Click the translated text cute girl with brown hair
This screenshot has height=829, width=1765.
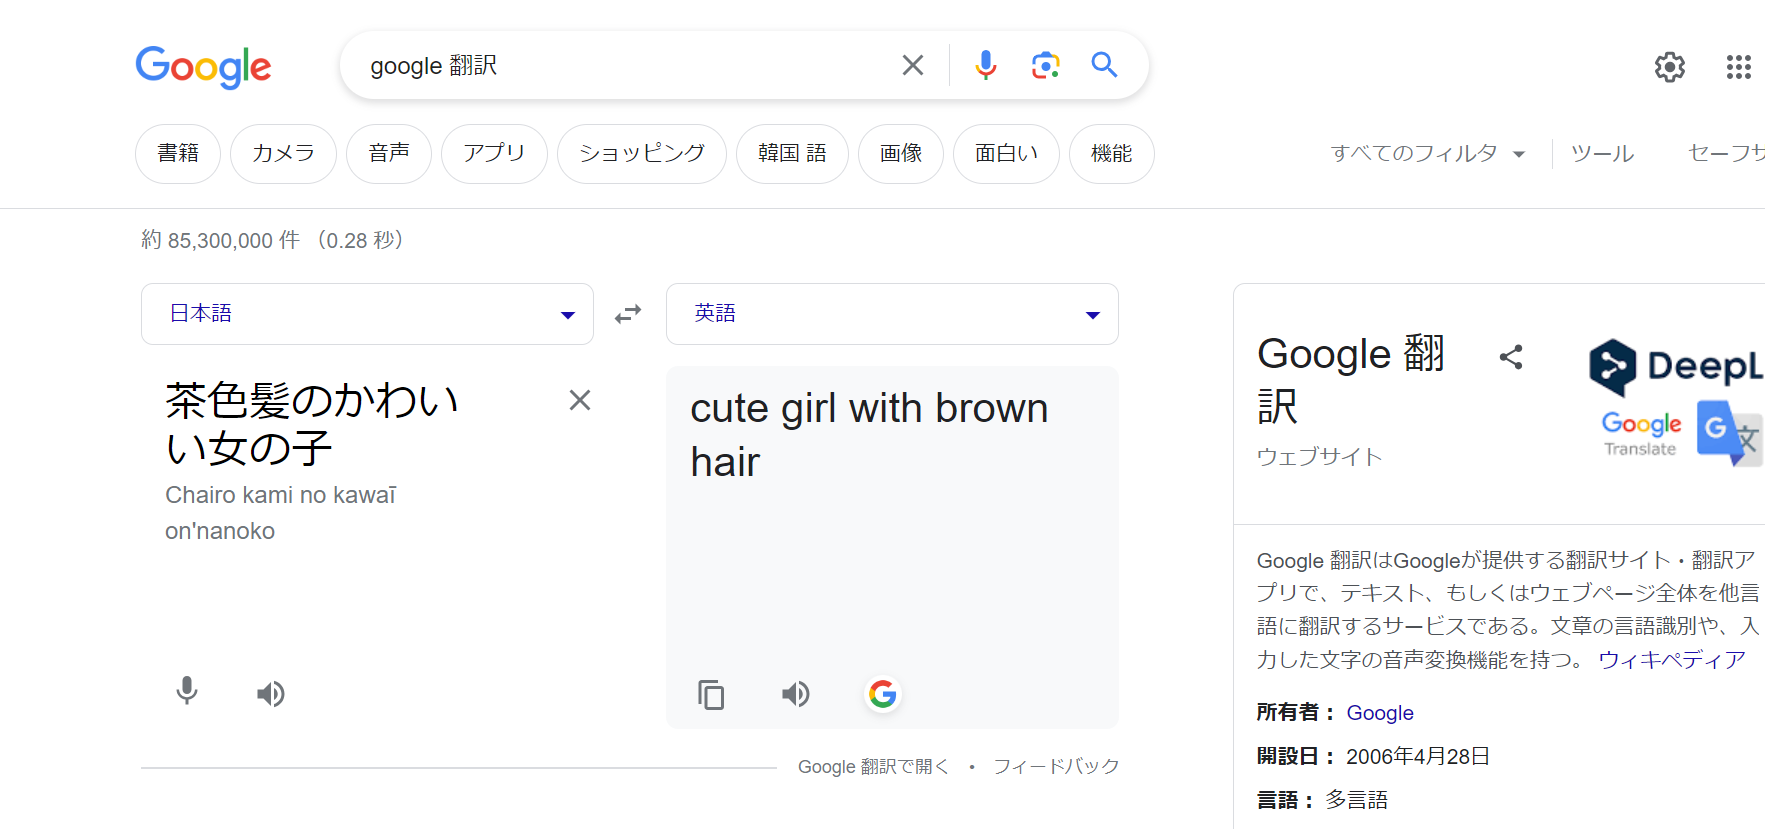pyautogui.click(x=869, y=435)
